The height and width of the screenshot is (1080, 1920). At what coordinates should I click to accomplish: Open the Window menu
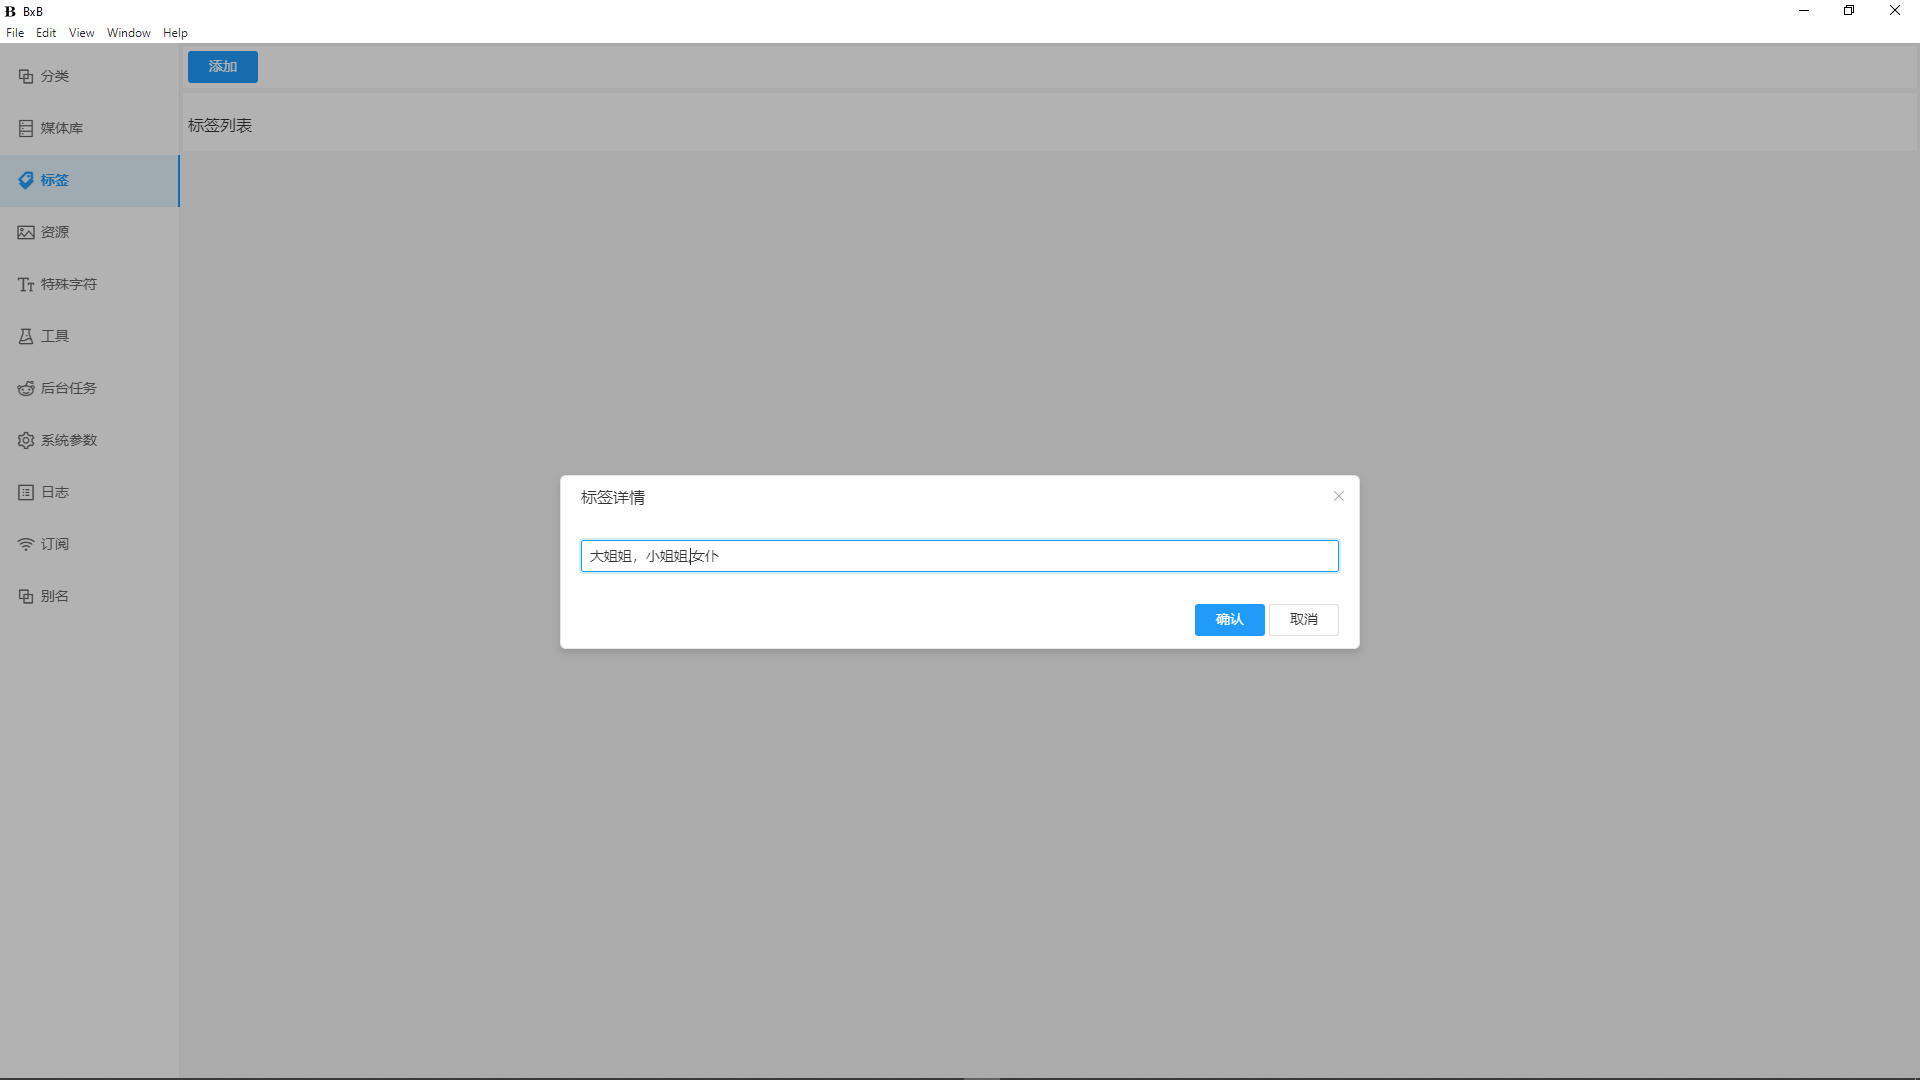(x=129, y=33)
